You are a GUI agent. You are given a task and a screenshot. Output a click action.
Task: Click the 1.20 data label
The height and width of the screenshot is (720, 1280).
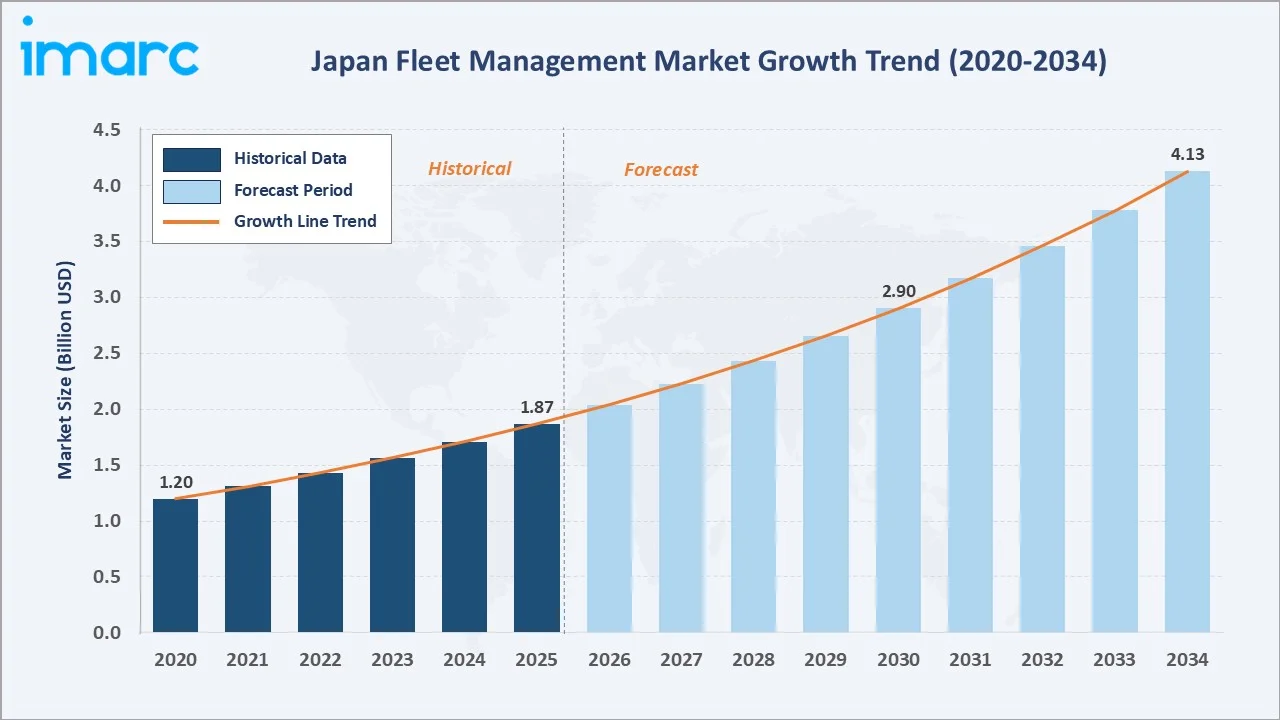176,482
